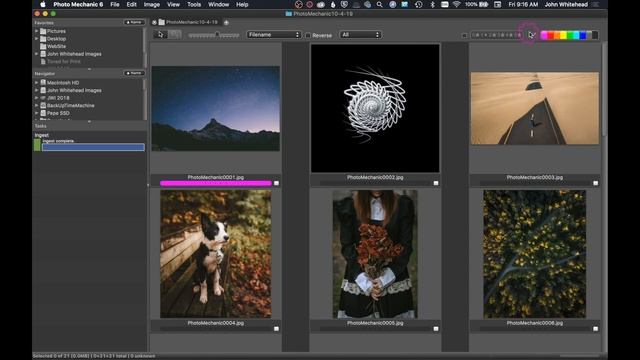
Task: Click the Pictures folder icon in Favorites
Action: [43, 31]
